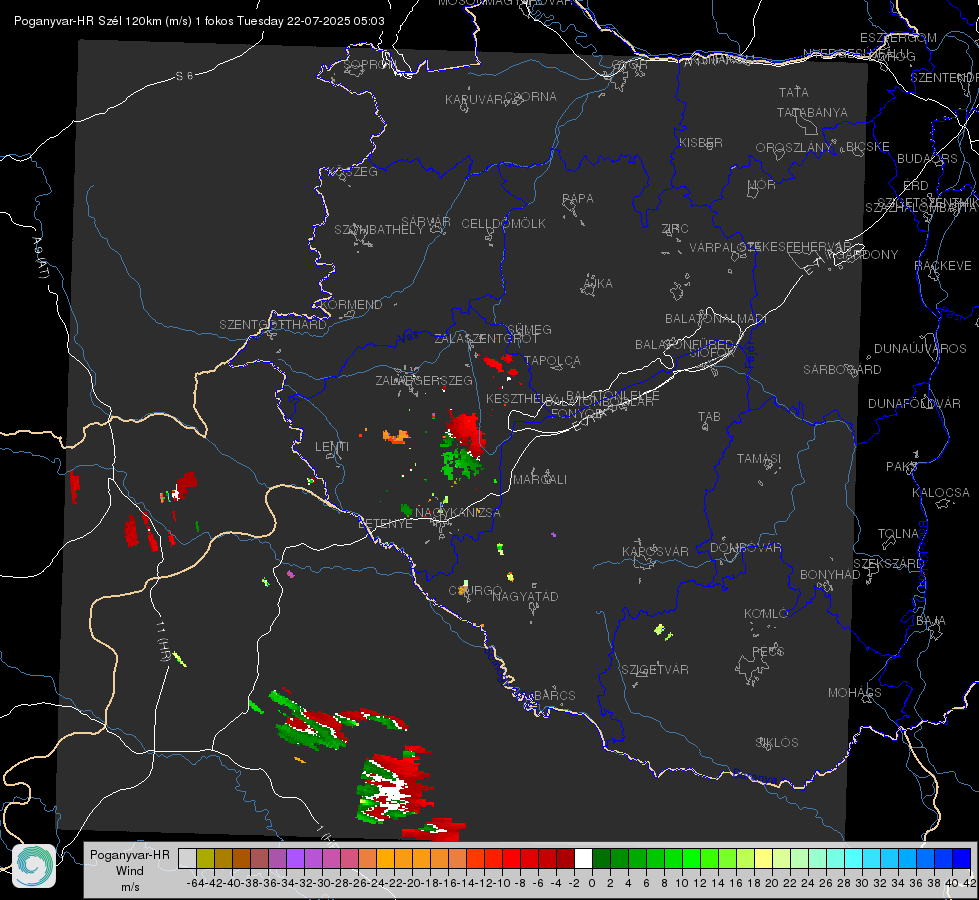Click the DUNAÚJVÁROS city label
The image size is (979, 900).
click(920, 349)
